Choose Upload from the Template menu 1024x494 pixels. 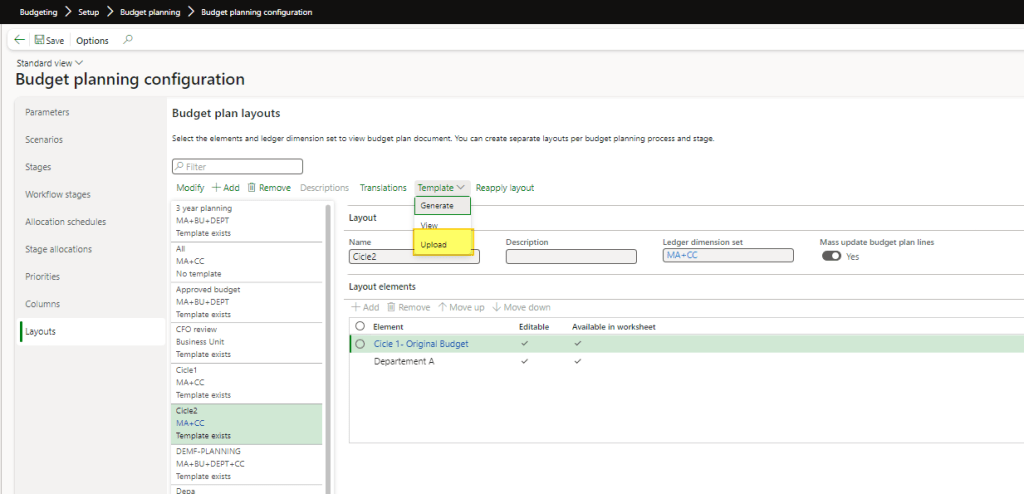pyautogui.click(x=434, y=245)
